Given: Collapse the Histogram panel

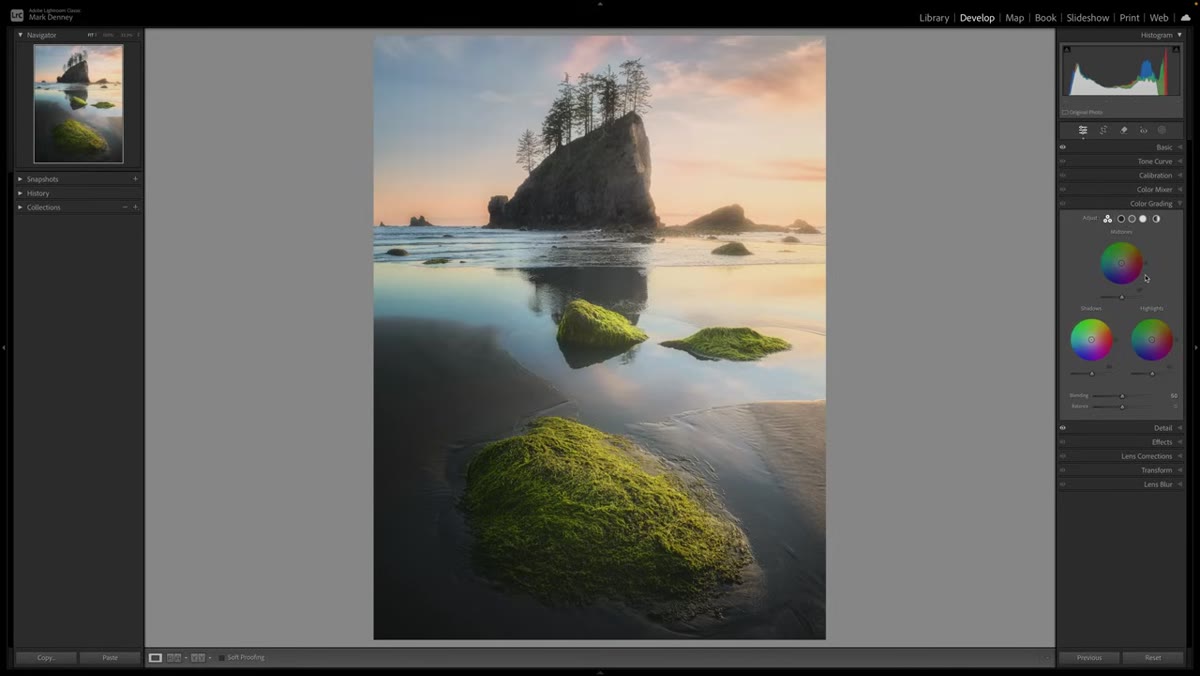Looking at the screenshot, I should tap(1179, 35).
